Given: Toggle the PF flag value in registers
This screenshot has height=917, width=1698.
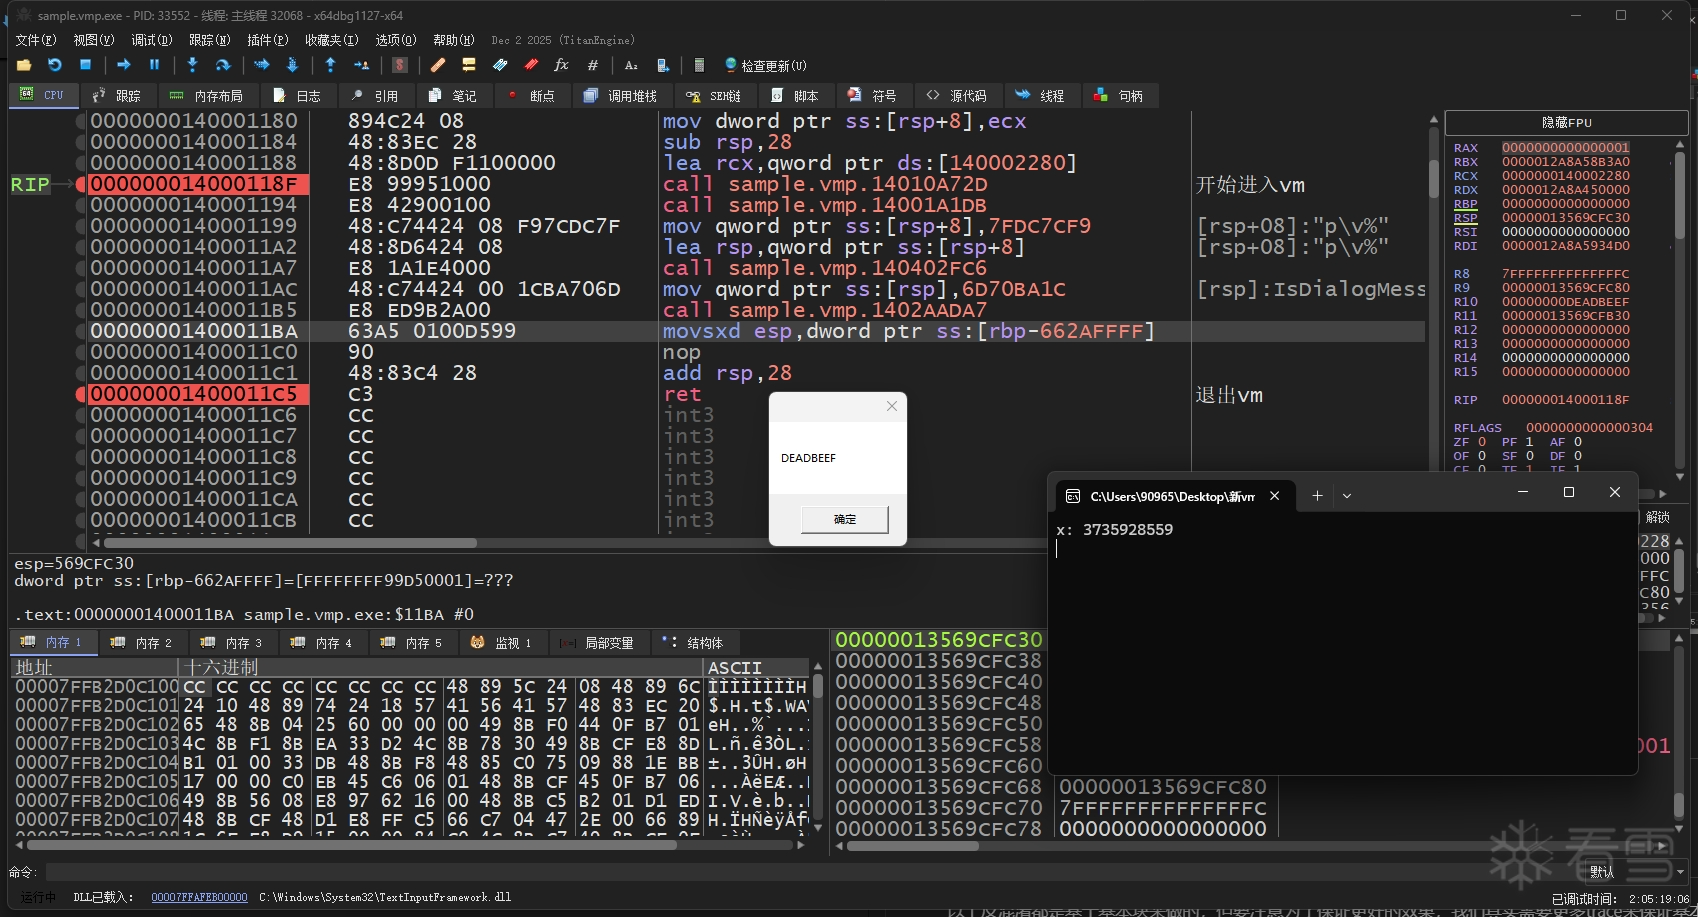Looking at the screenshot, I should point(1529,442).
